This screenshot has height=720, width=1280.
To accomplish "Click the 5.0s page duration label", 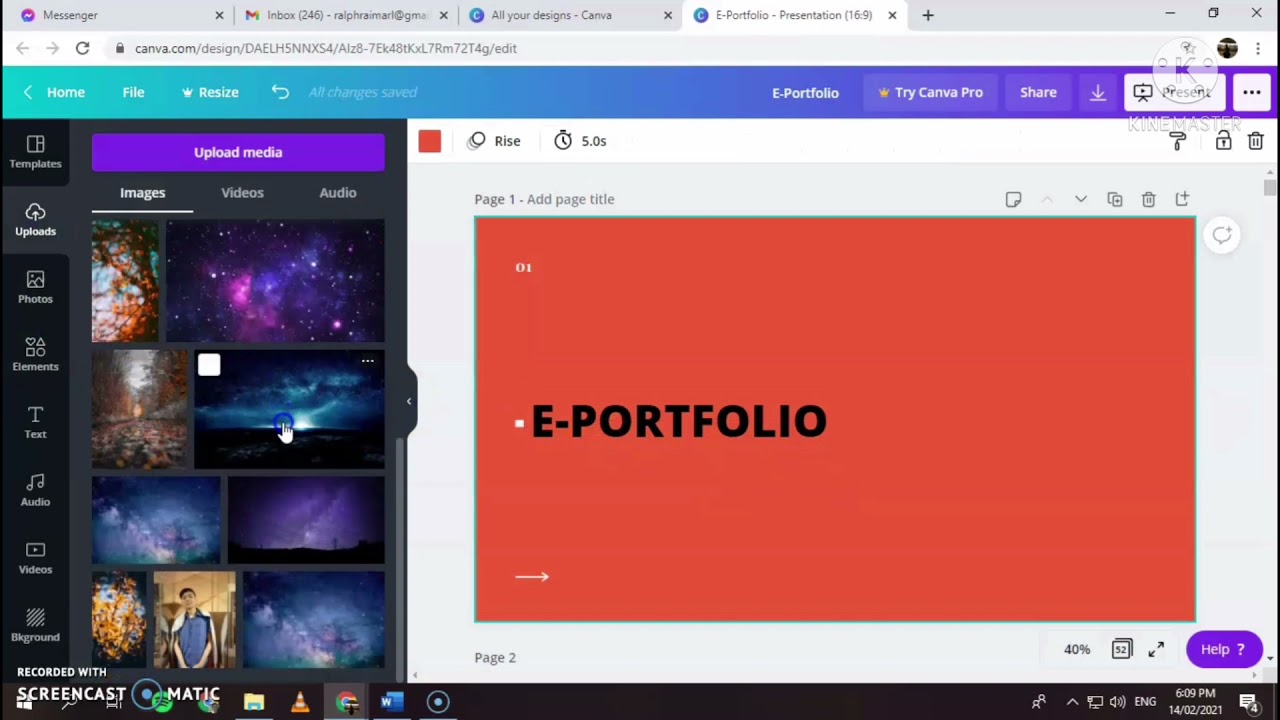I will pos(594,141).
